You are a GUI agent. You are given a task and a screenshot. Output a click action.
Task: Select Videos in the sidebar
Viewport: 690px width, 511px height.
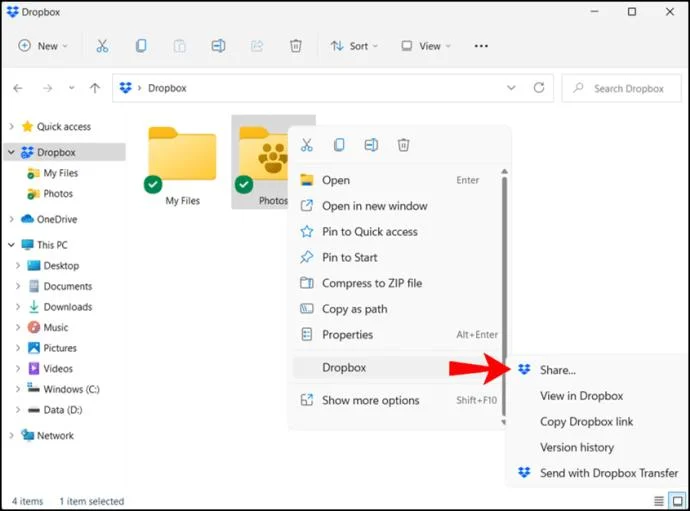point(58,369)
